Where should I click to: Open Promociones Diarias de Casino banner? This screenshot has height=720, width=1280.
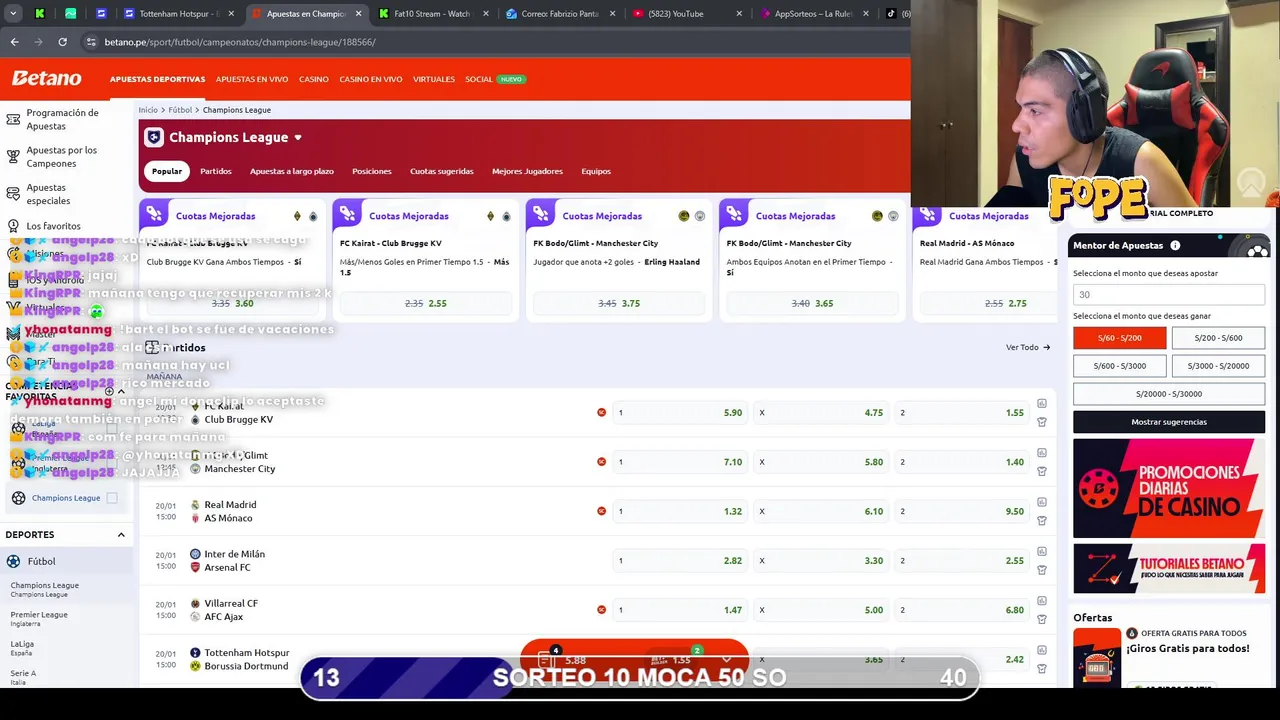(x=1169, y=488)
